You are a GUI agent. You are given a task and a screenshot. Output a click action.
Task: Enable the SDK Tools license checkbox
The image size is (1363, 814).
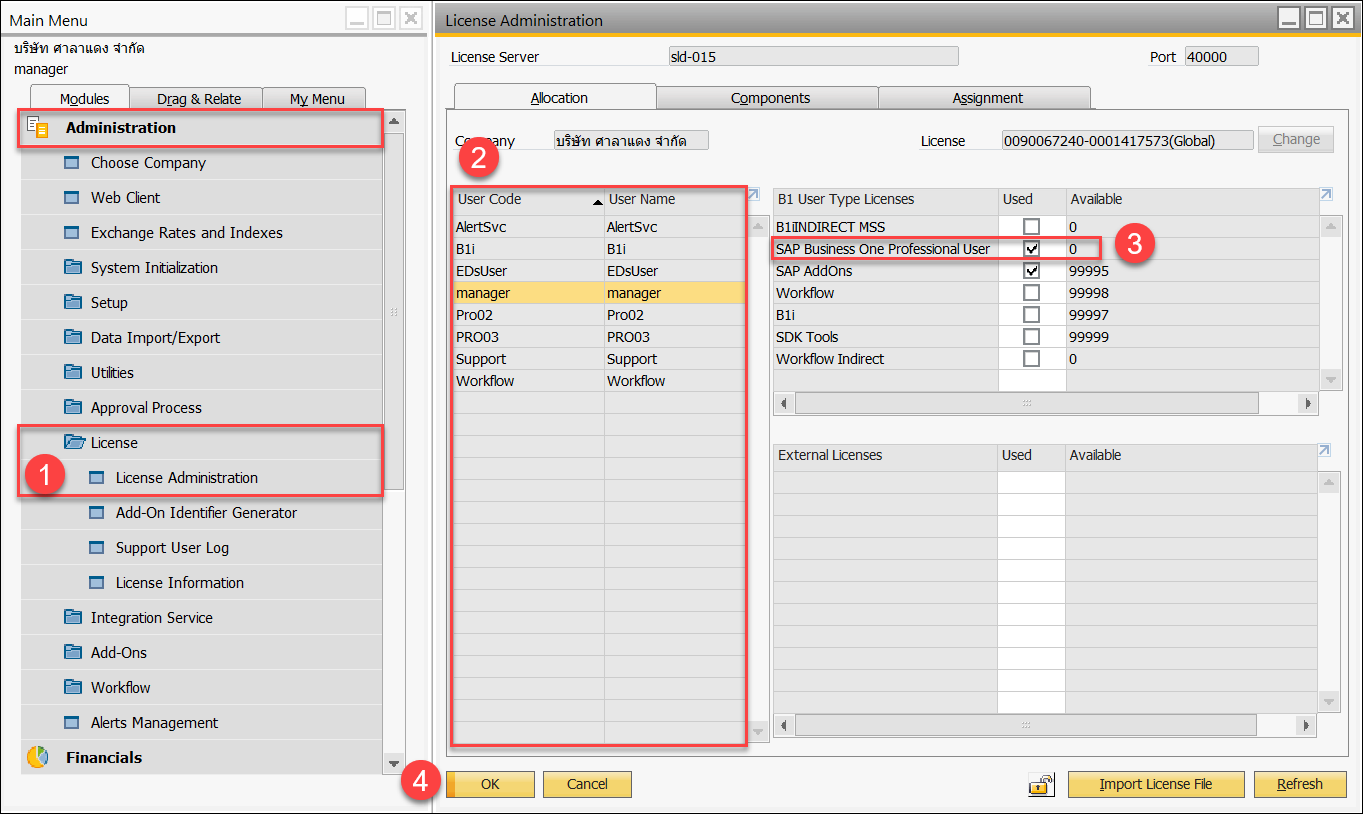coord(1031,337)
